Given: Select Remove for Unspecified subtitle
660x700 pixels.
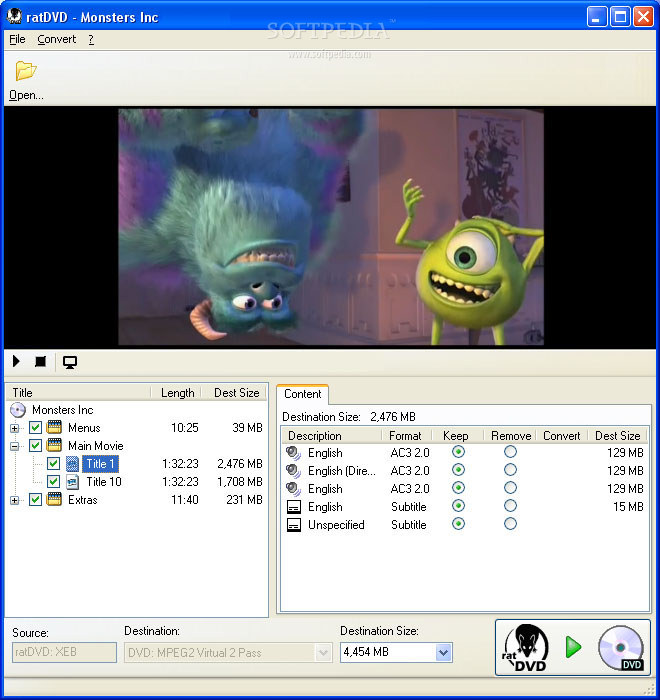Looking at the screenshot, I should tap(510, 524).
